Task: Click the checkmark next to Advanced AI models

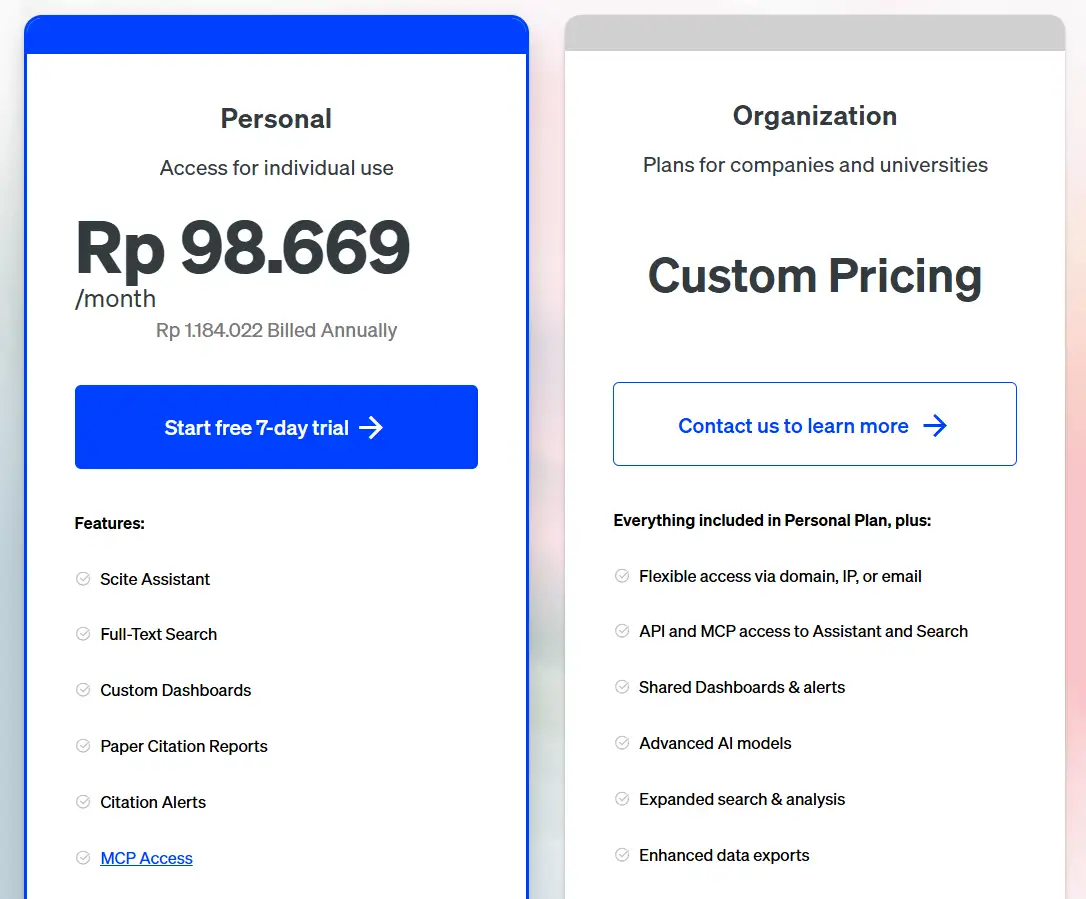Action: 622,743
